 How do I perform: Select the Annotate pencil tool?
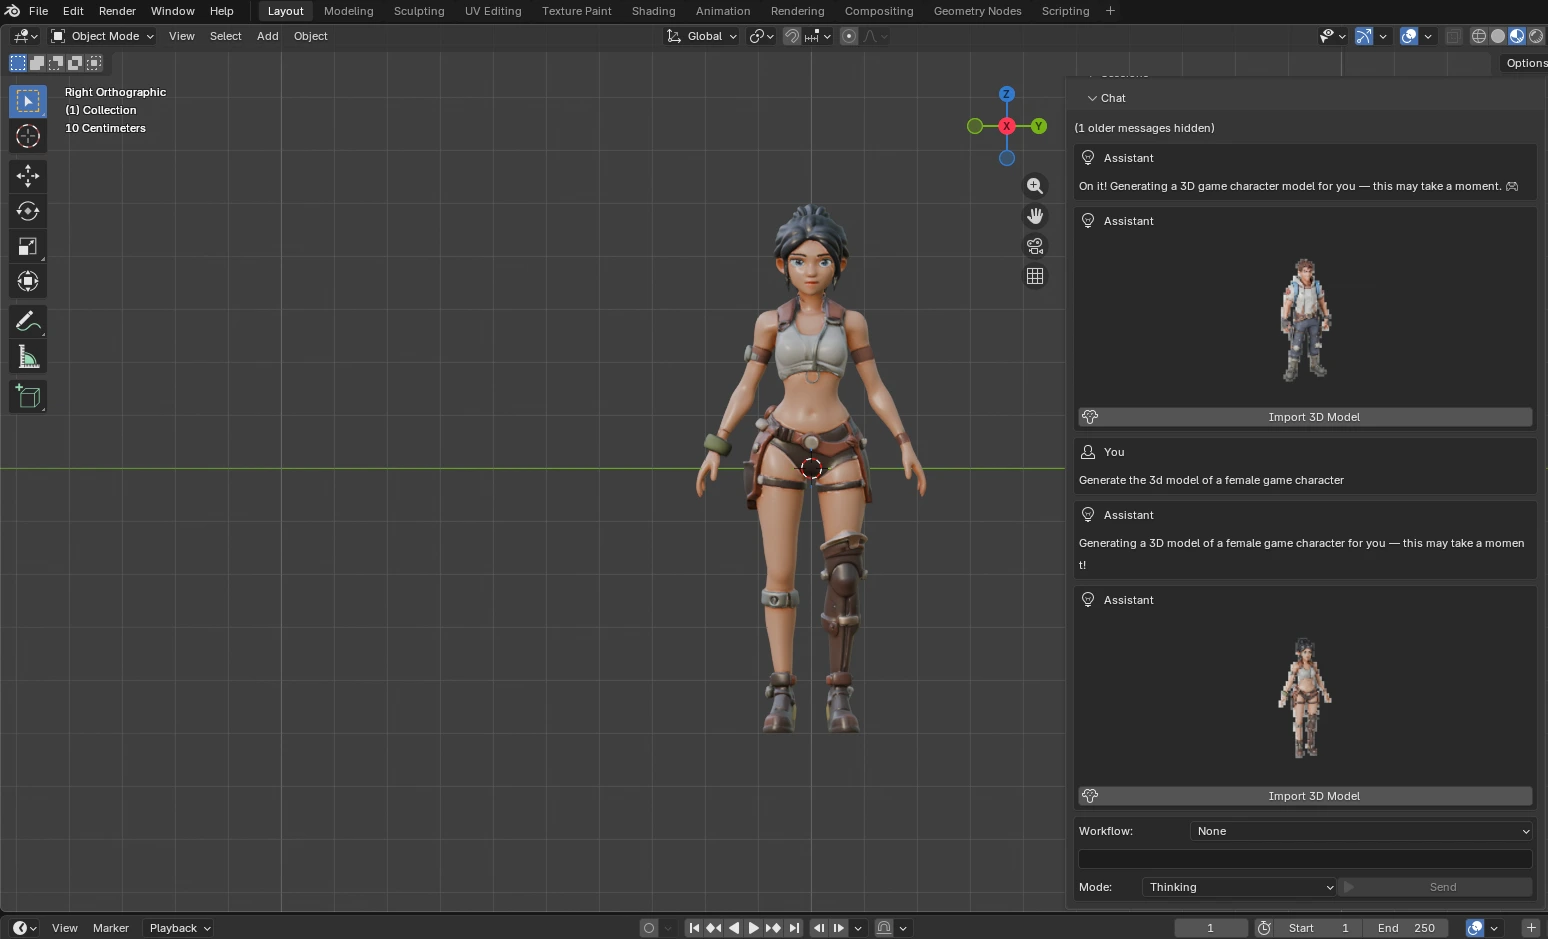[x=28, y=321]
